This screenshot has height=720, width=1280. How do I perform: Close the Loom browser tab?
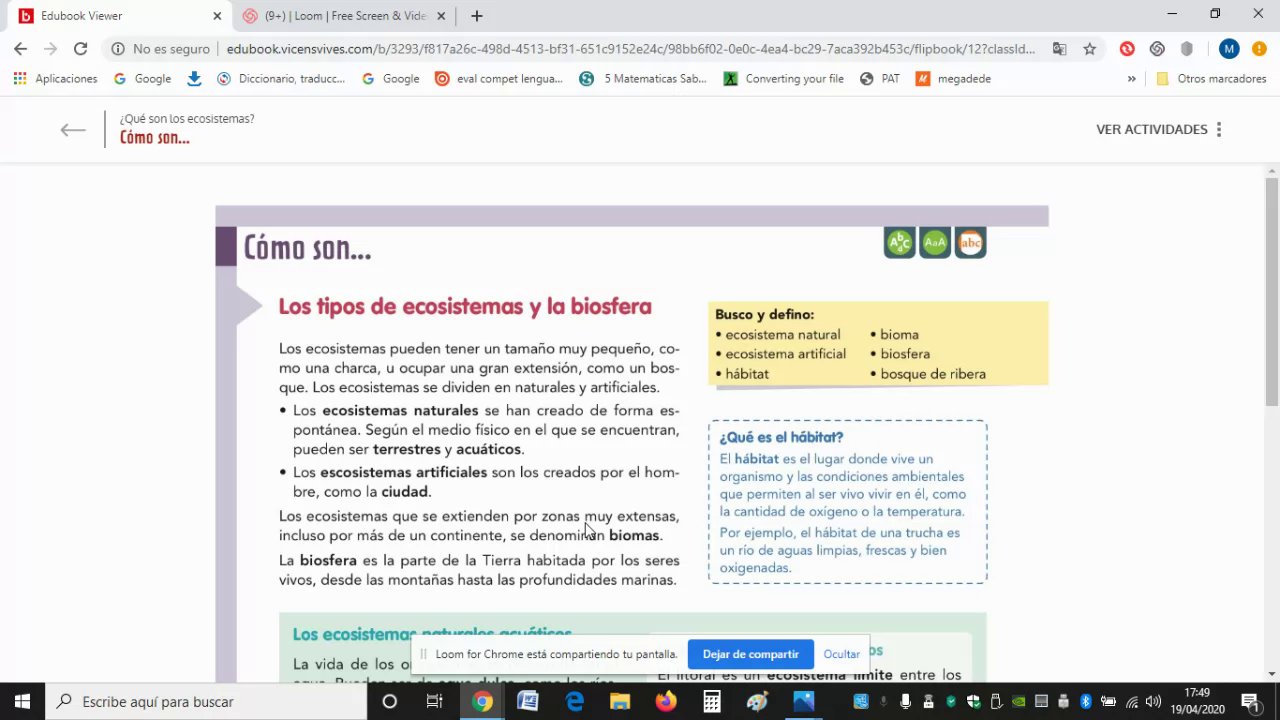442,16
